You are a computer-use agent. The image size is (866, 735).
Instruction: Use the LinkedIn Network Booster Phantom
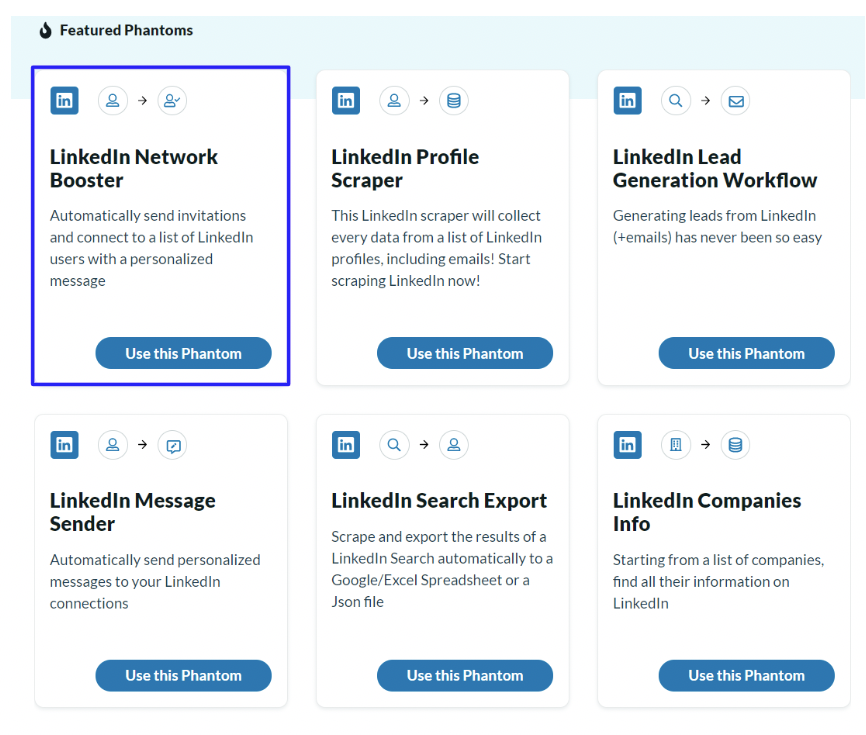pyautogui.click(x=183, y=353)
